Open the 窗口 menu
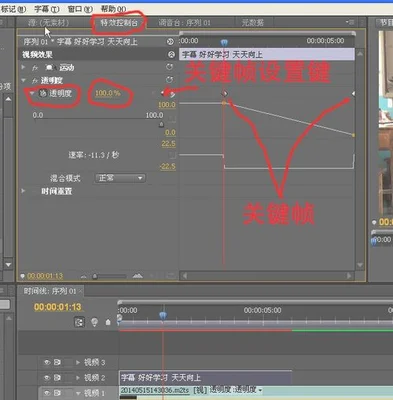The width and height of the screenshot is (393, 400). 80,9
